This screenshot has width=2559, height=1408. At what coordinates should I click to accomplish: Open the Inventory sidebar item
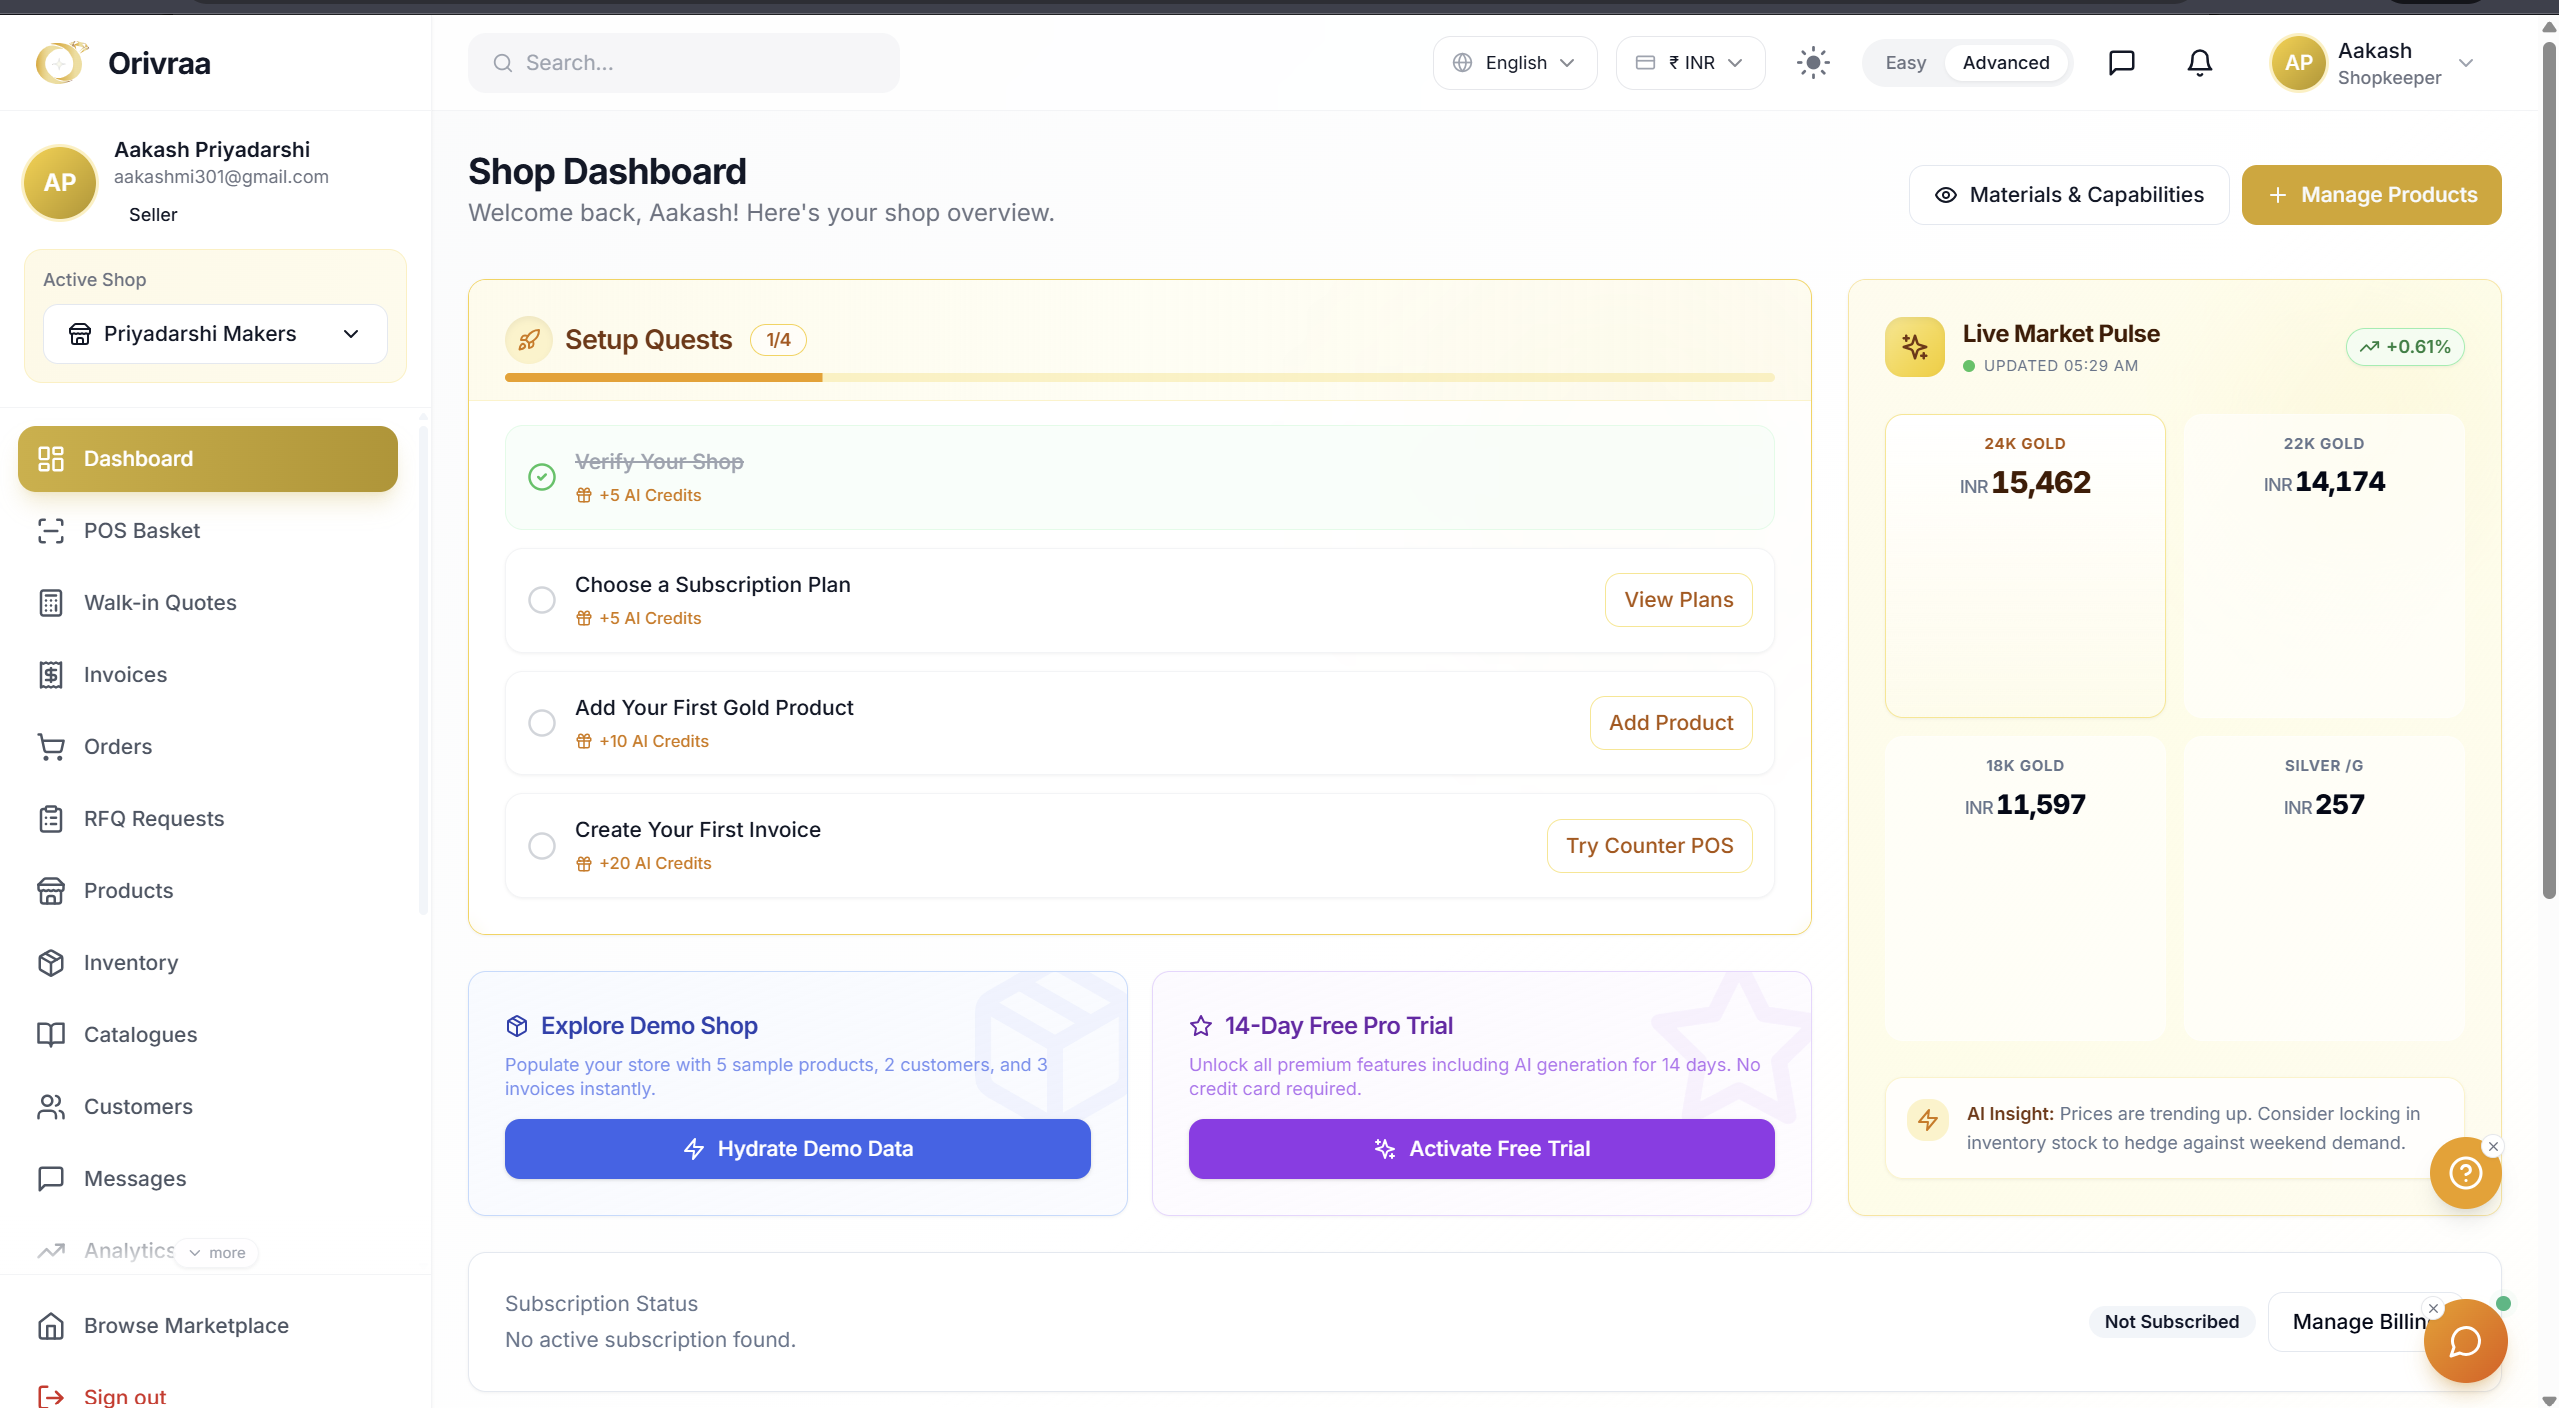[208, 963]
